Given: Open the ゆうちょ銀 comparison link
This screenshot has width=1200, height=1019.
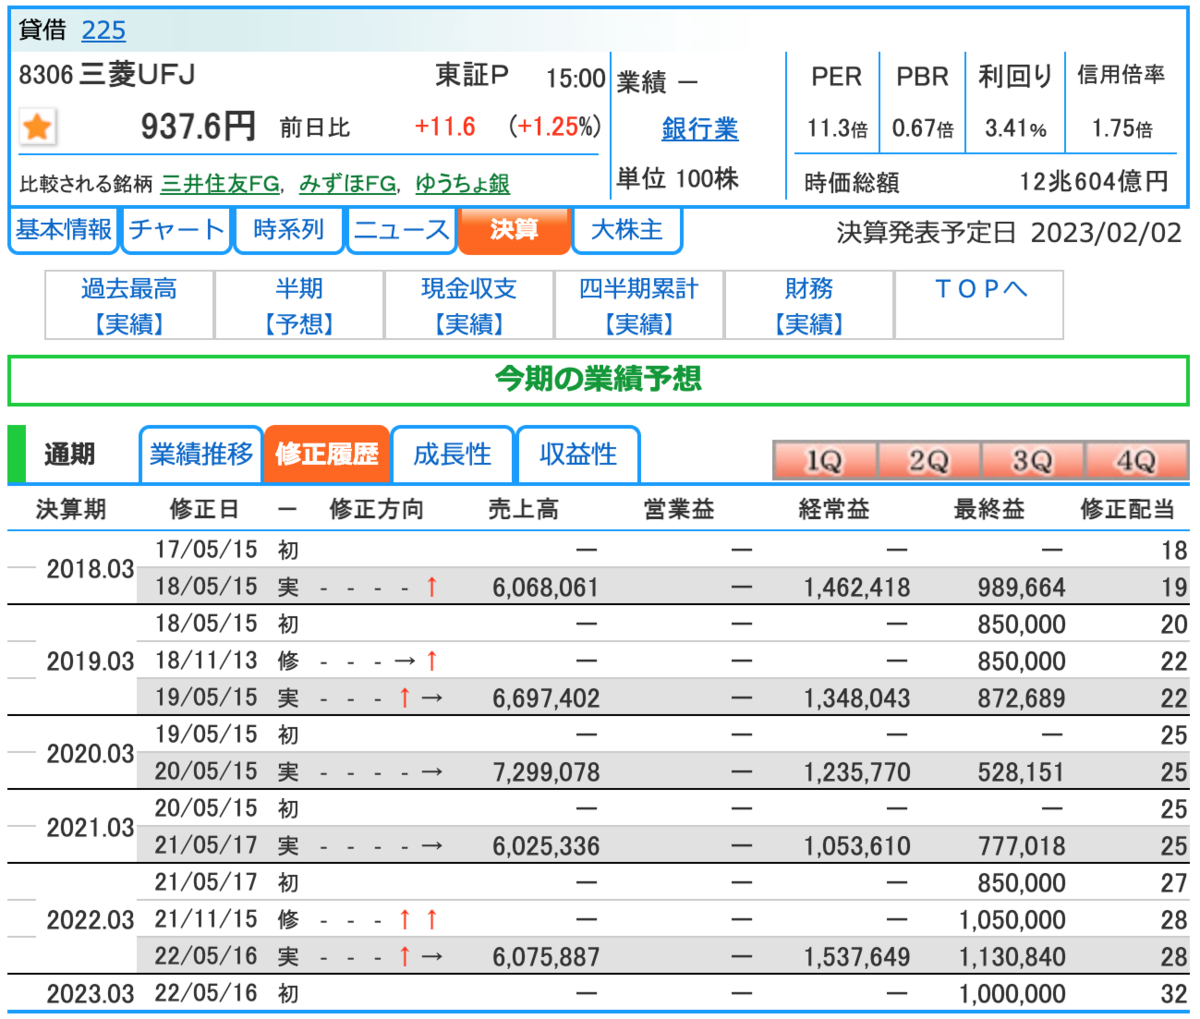Looking at the screenshot, I should (x=462, y=184).
